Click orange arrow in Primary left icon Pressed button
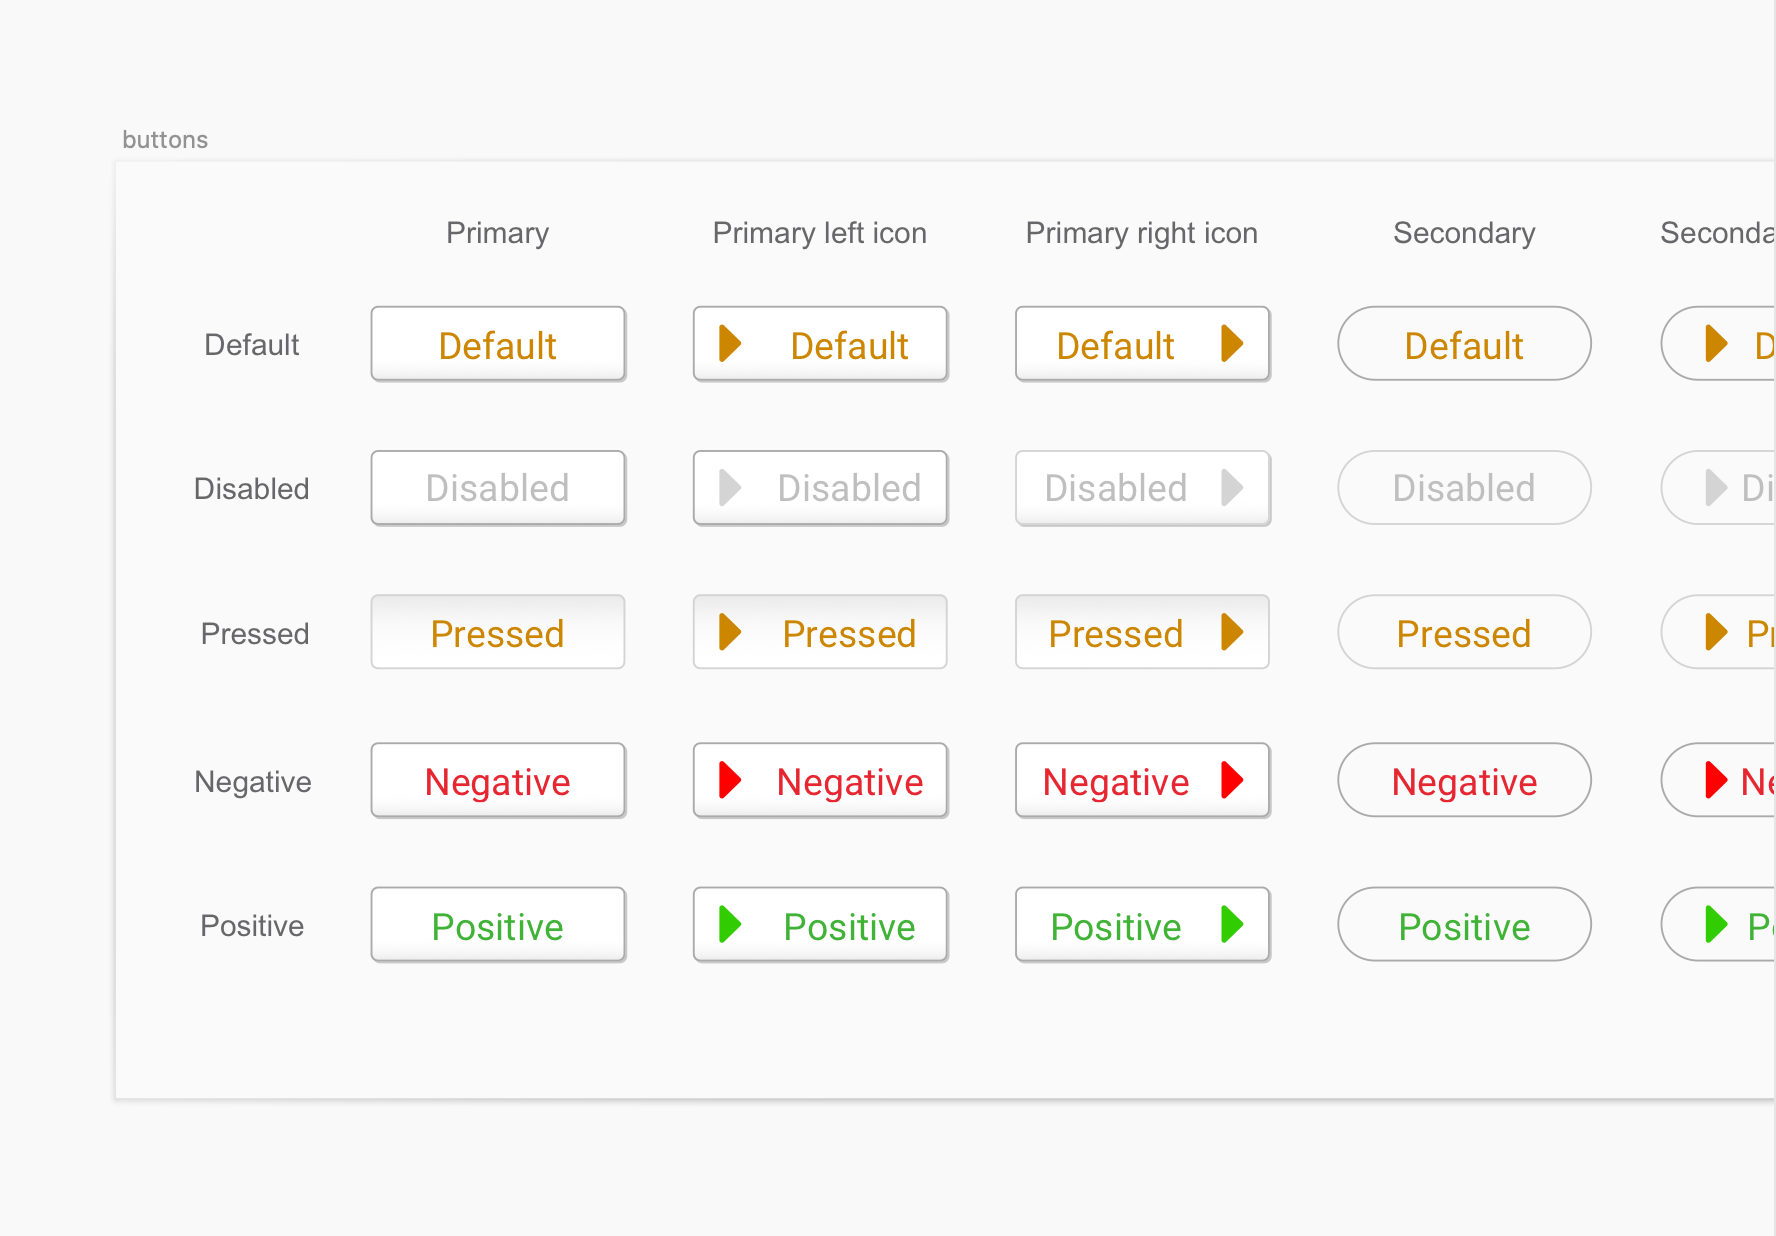 (x=731, y=631)
